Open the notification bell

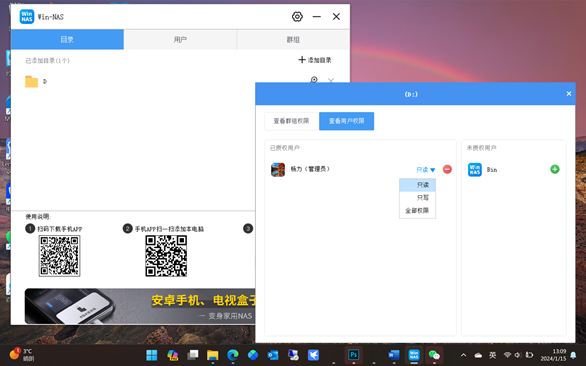(573, 355)
